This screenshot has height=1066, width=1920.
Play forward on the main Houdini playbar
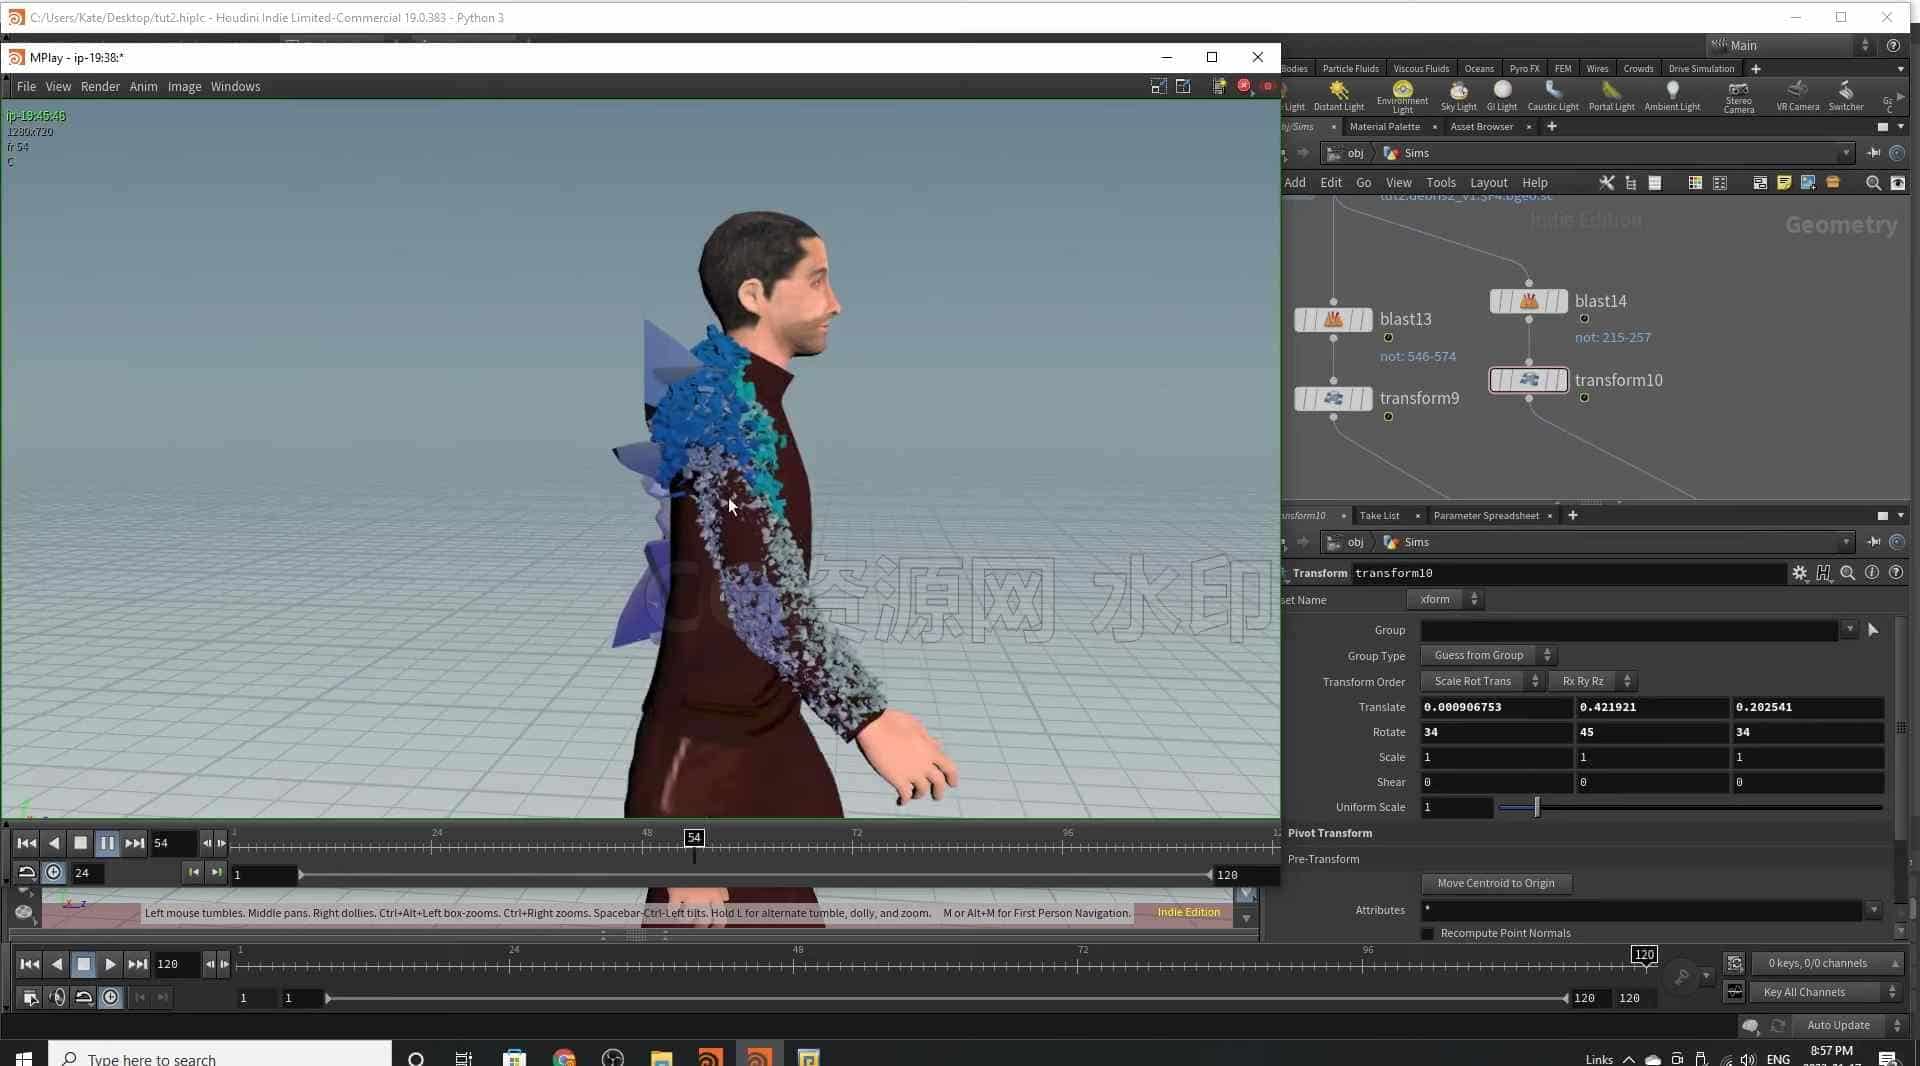pos(110,965)
